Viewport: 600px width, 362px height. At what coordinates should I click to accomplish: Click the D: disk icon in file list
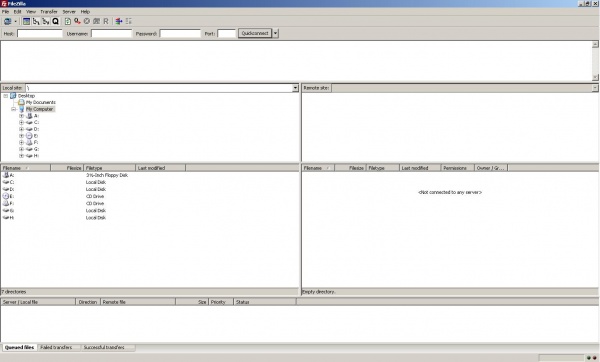(6, 189)
